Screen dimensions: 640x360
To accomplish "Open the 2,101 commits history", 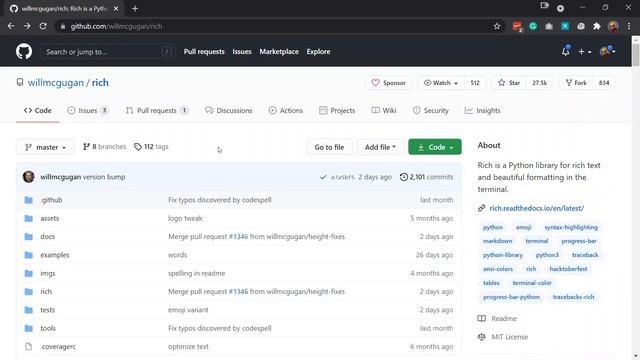I will click(x=426, y=177).
